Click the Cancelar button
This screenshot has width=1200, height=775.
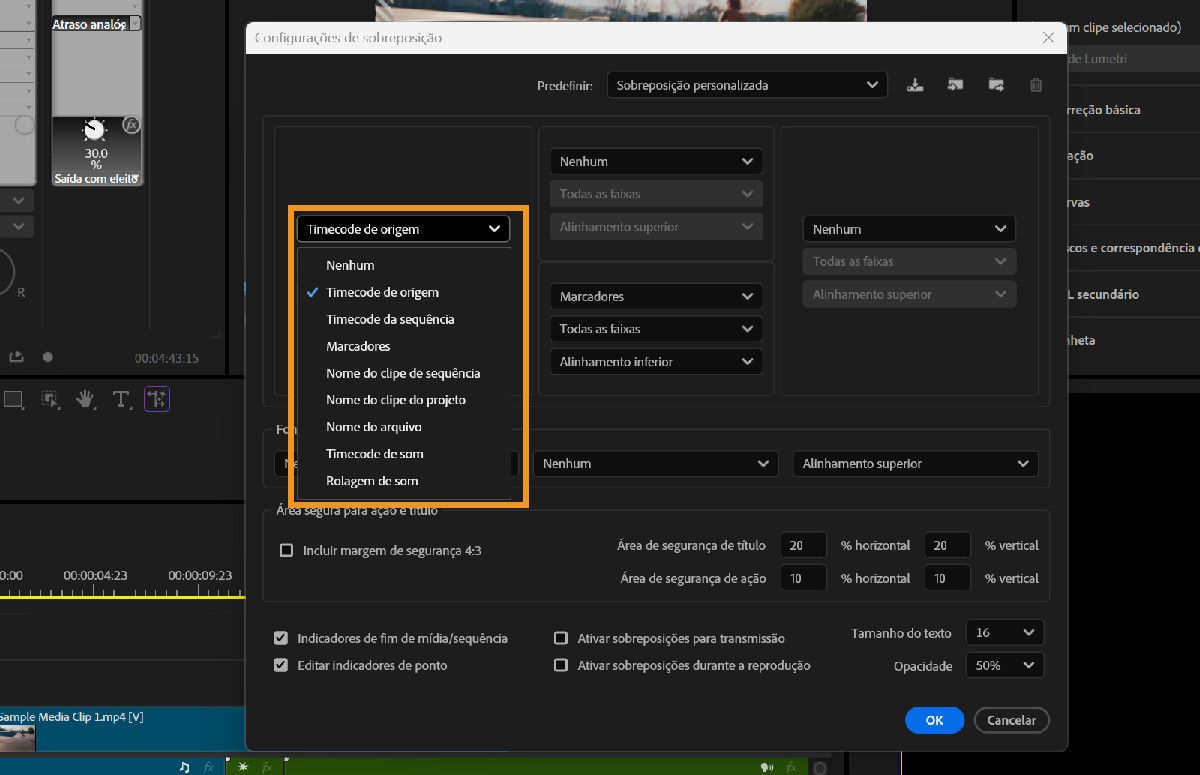(x=1011, y=720)
